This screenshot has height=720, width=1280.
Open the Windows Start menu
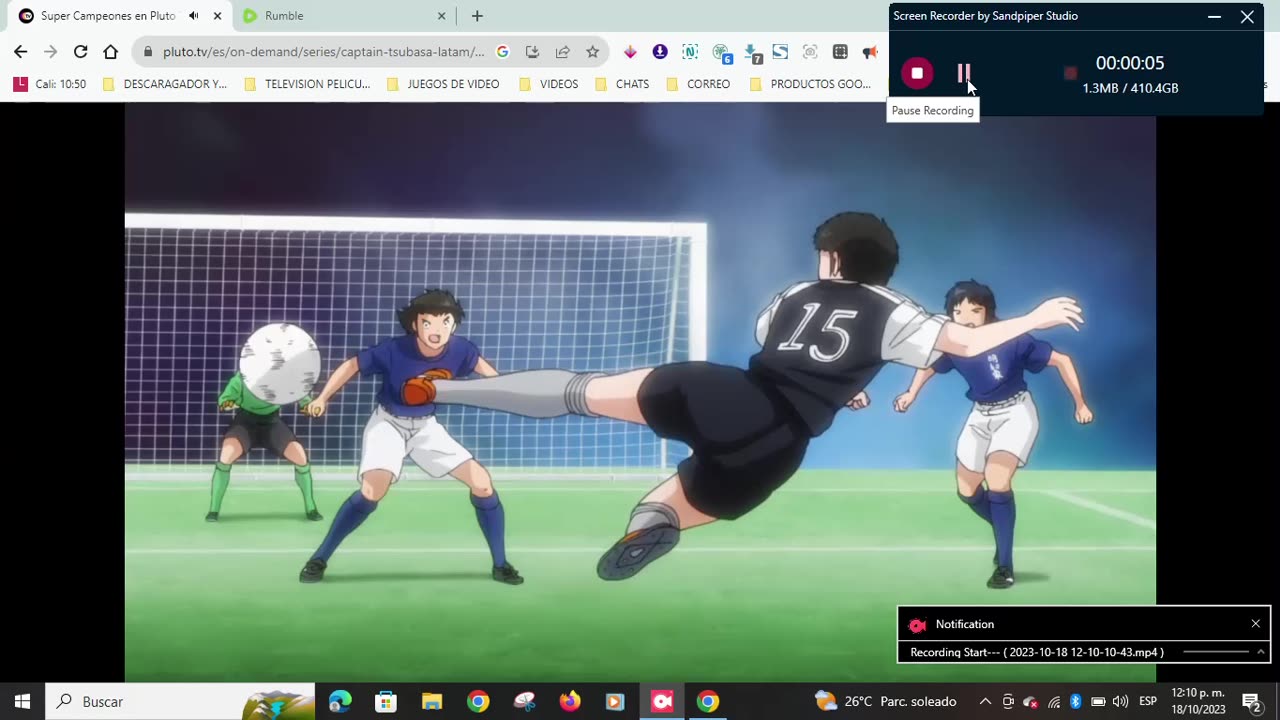click(x=22, y=701)
